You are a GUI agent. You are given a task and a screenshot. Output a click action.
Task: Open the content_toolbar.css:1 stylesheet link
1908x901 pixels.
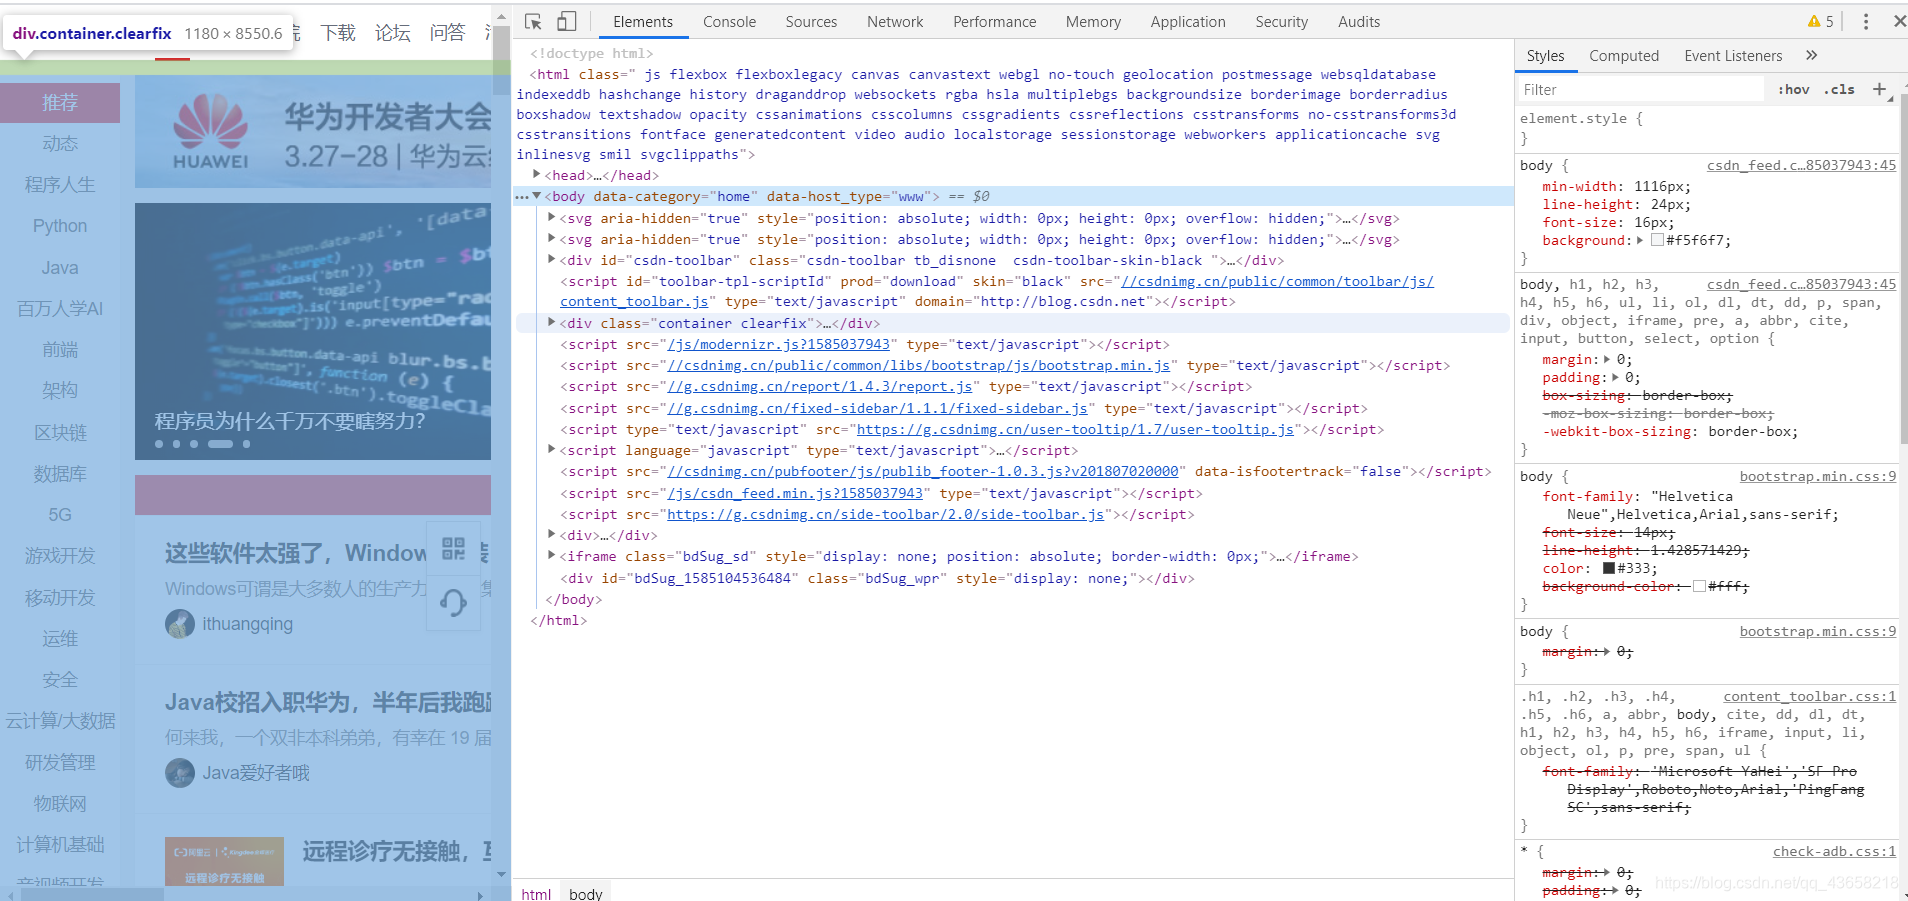click(1809, 697)
